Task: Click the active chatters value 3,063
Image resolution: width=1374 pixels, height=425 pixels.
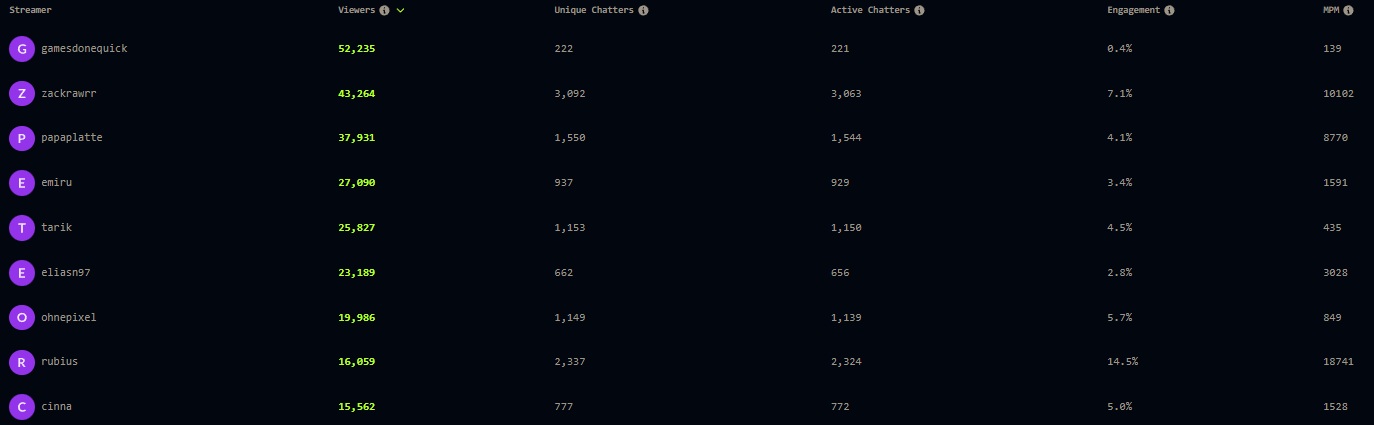Action: click(846, 93)
